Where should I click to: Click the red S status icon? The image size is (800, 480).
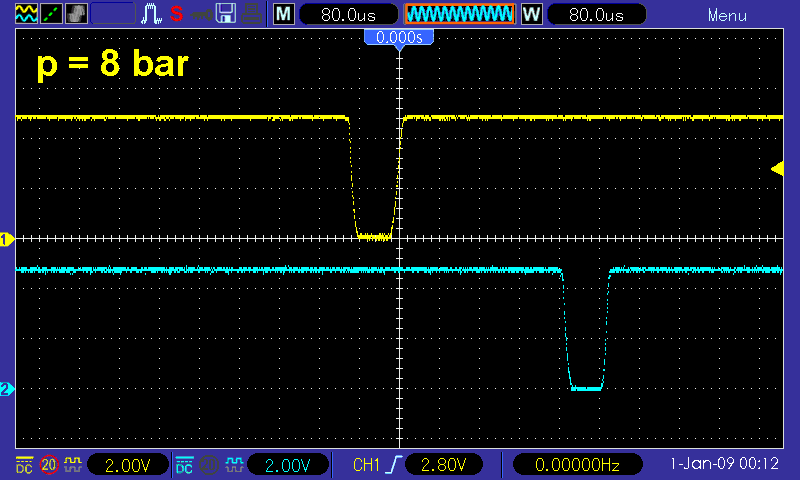click(177, 14)
